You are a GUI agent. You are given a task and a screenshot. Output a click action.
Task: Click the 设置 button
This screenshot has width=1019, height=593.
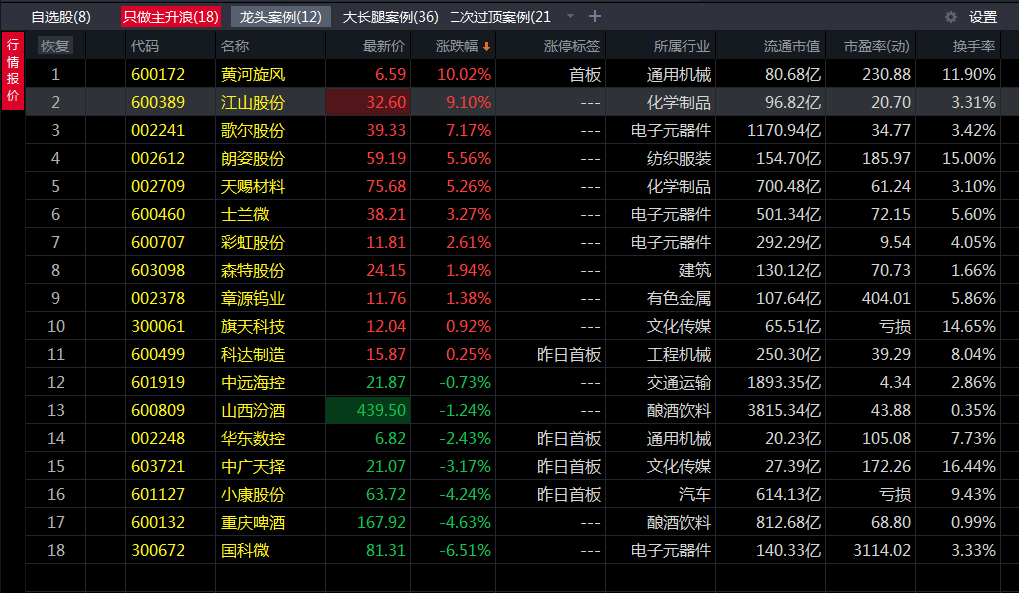click(983, 17)
